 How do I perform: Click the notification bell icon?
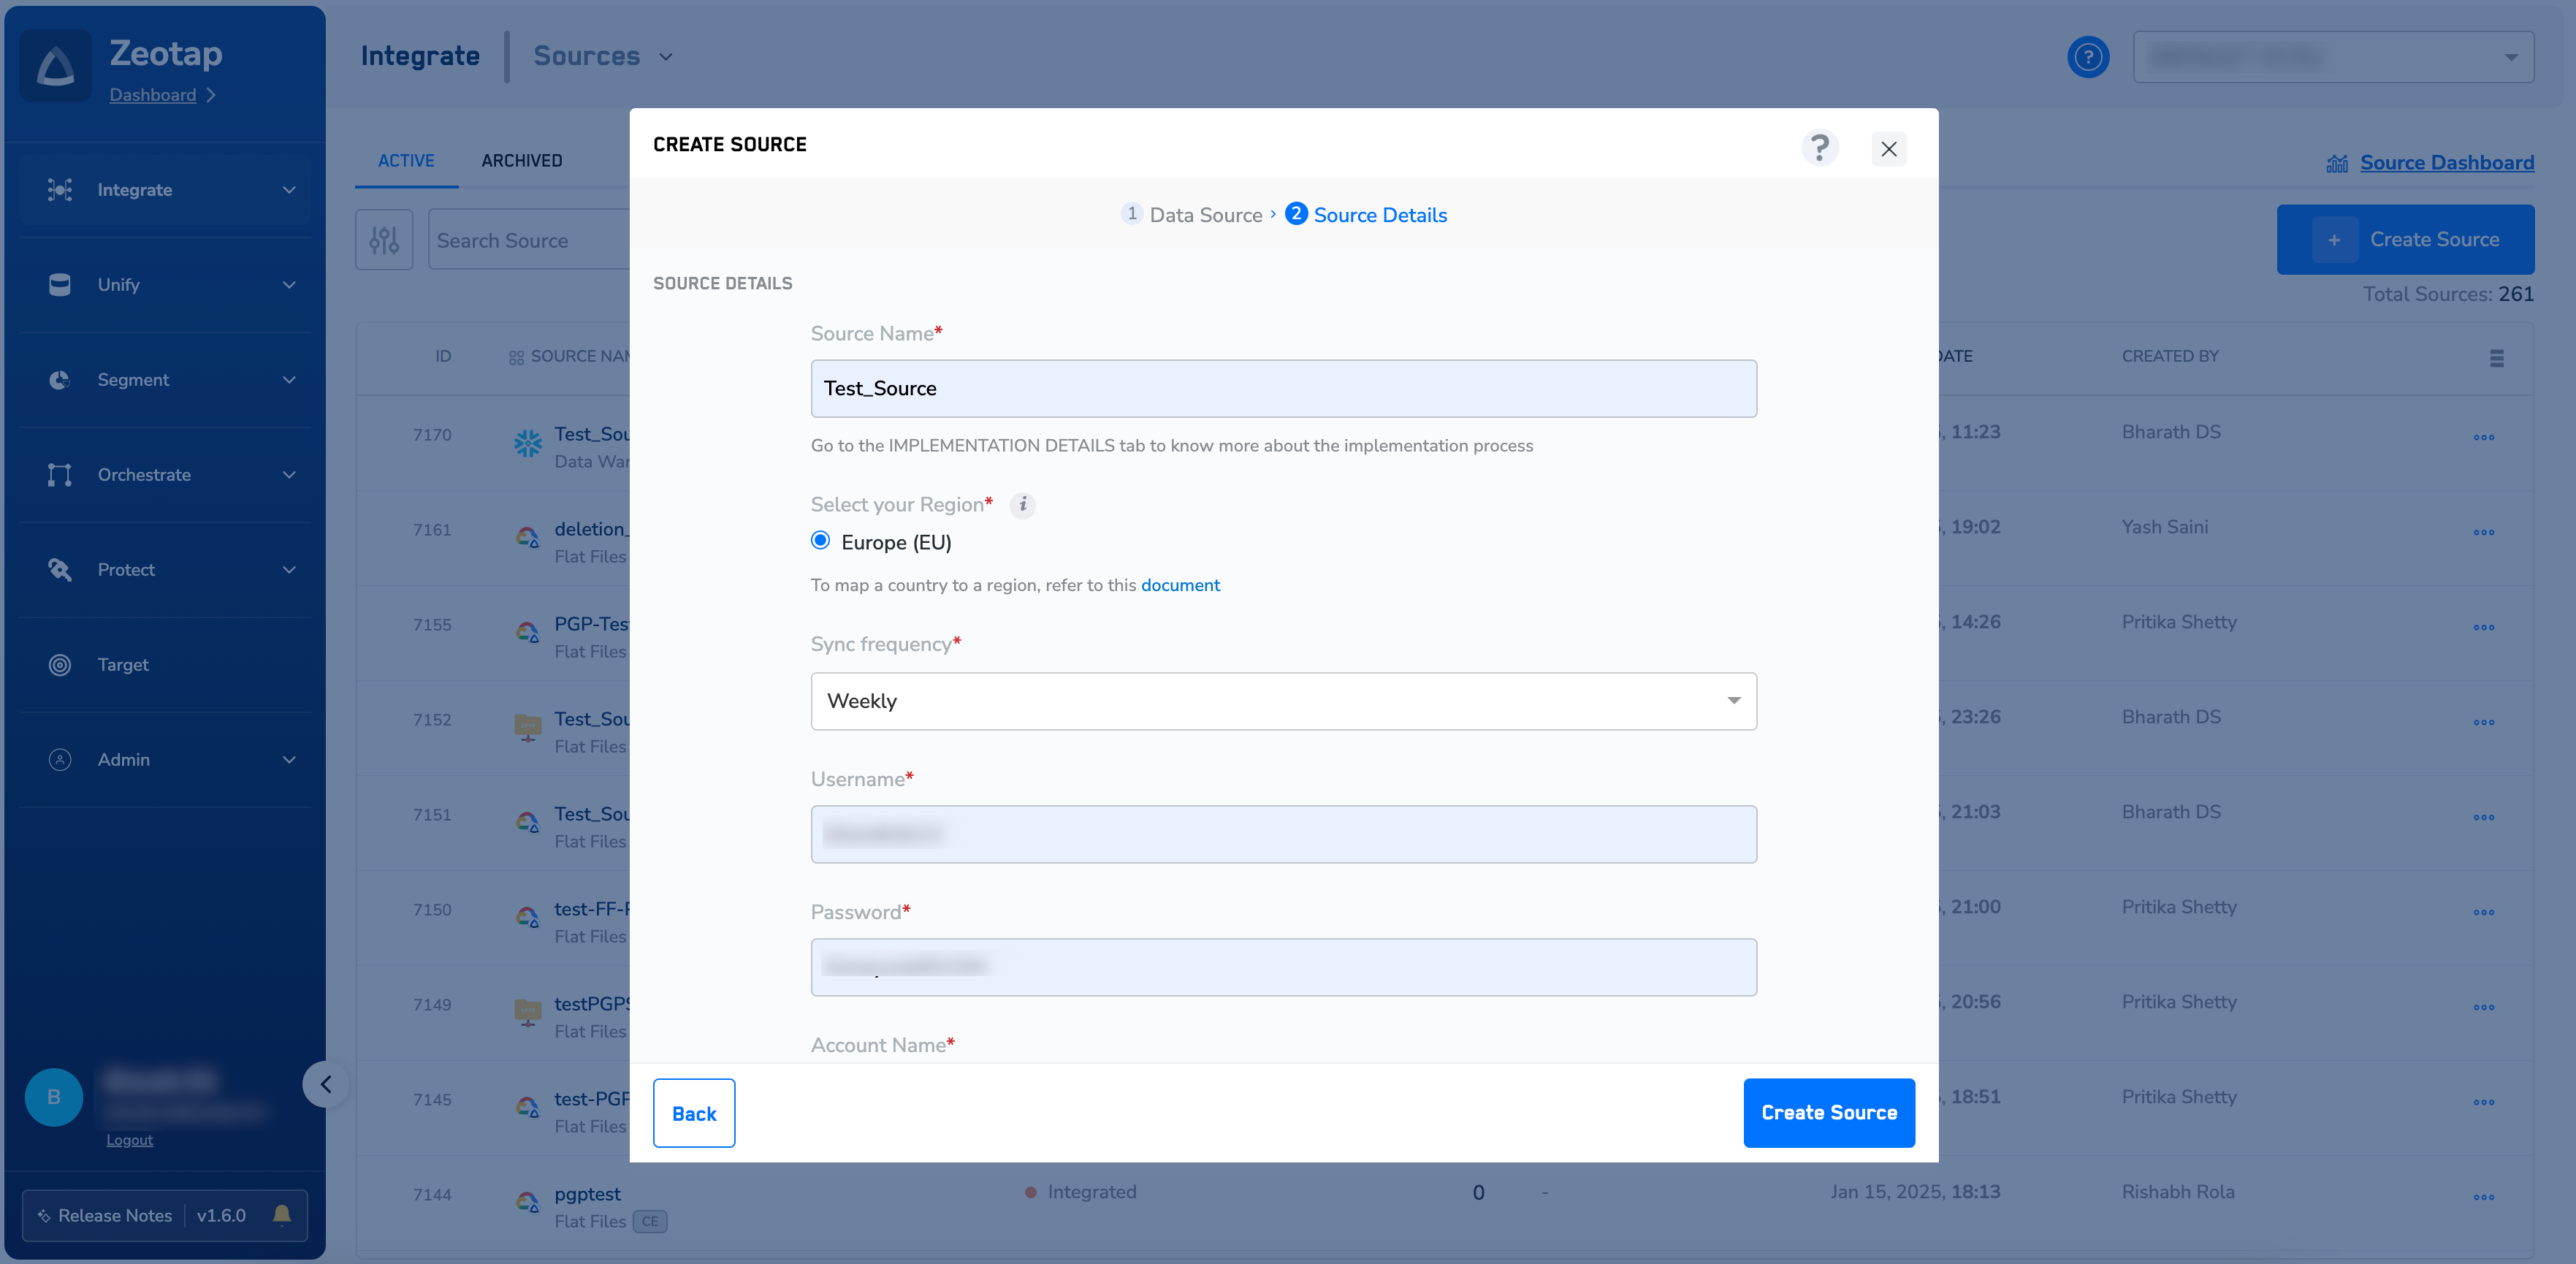tap(282, 1214)
